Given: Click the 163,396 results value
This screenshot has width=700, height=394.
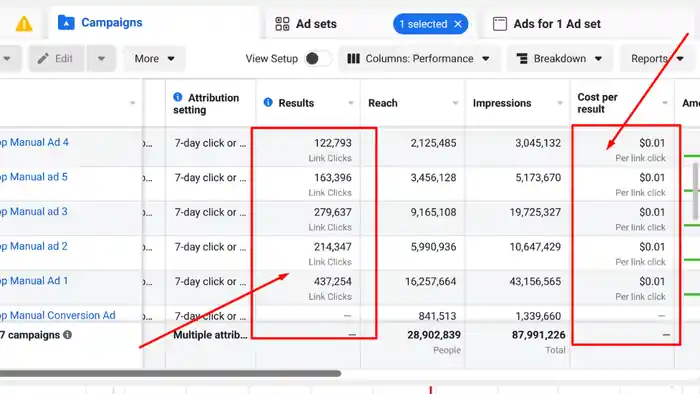Looking at the screenshot, I should pyautogui.click(x=333, y=178).
